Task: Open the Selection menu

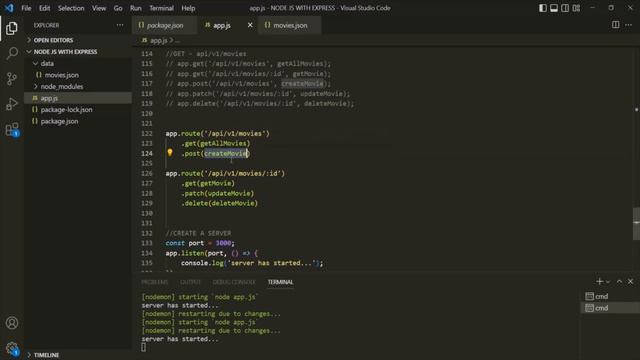Action: [71, 8]
